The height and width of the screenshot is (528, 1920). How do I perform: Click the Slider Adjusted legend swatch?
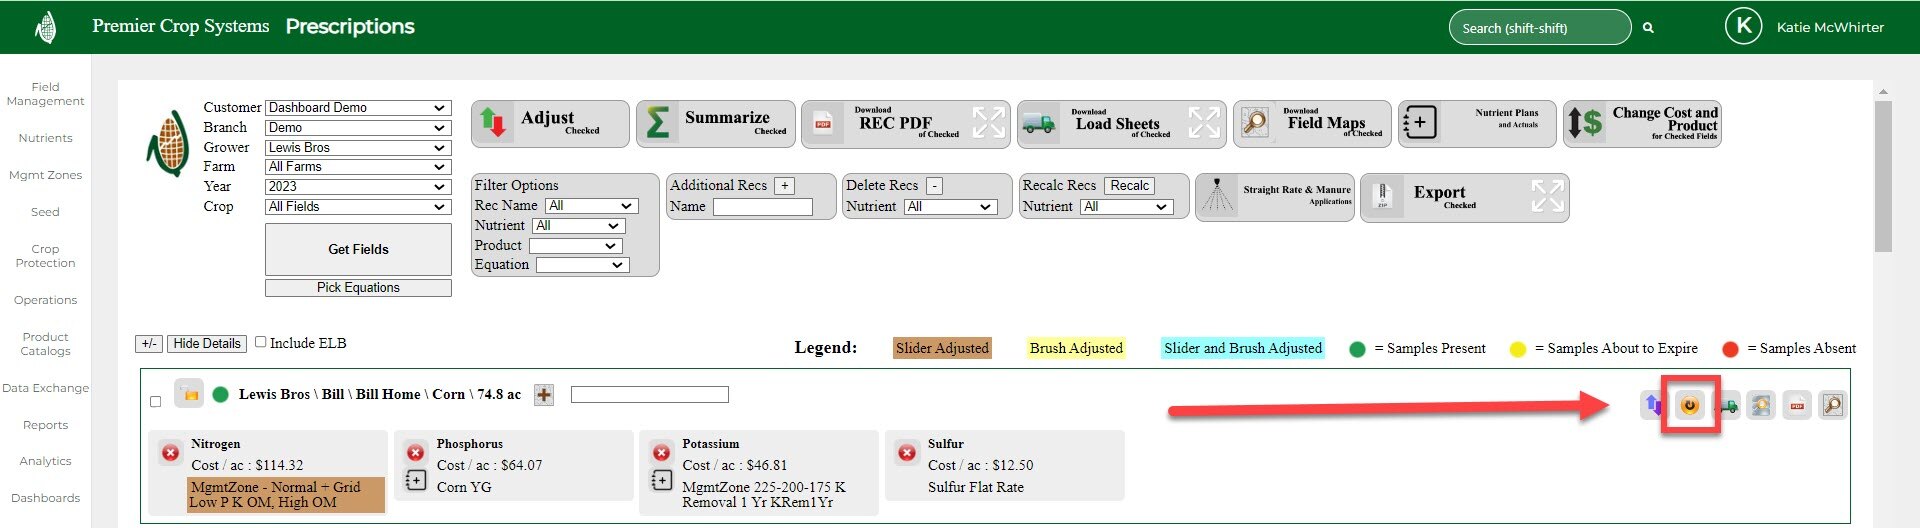point(941,348)
